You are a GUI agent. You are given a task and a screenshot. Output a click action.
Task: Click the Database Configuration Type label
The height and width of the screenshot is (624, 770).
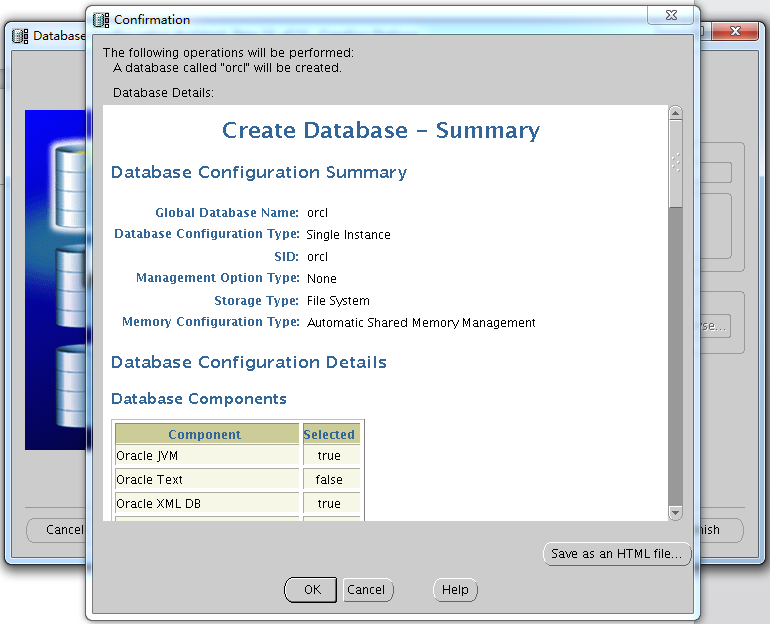coord(207,234)
